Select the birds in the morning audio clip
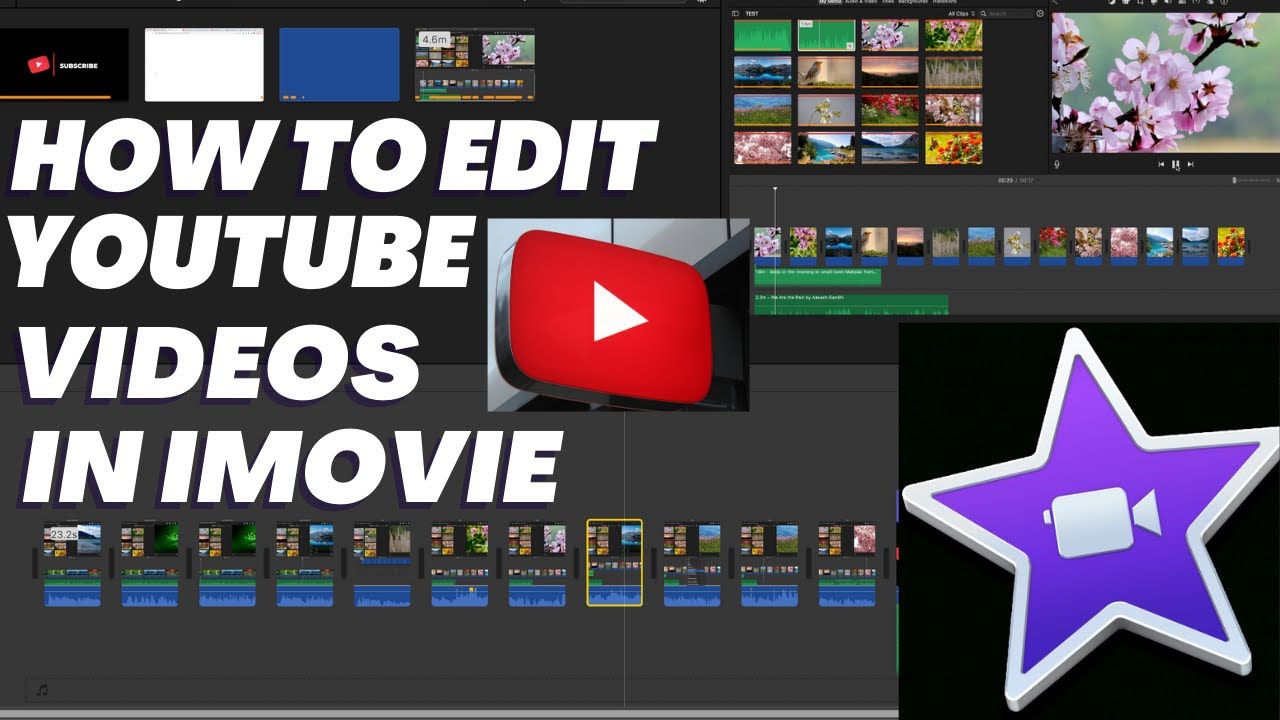 [817, 276]
